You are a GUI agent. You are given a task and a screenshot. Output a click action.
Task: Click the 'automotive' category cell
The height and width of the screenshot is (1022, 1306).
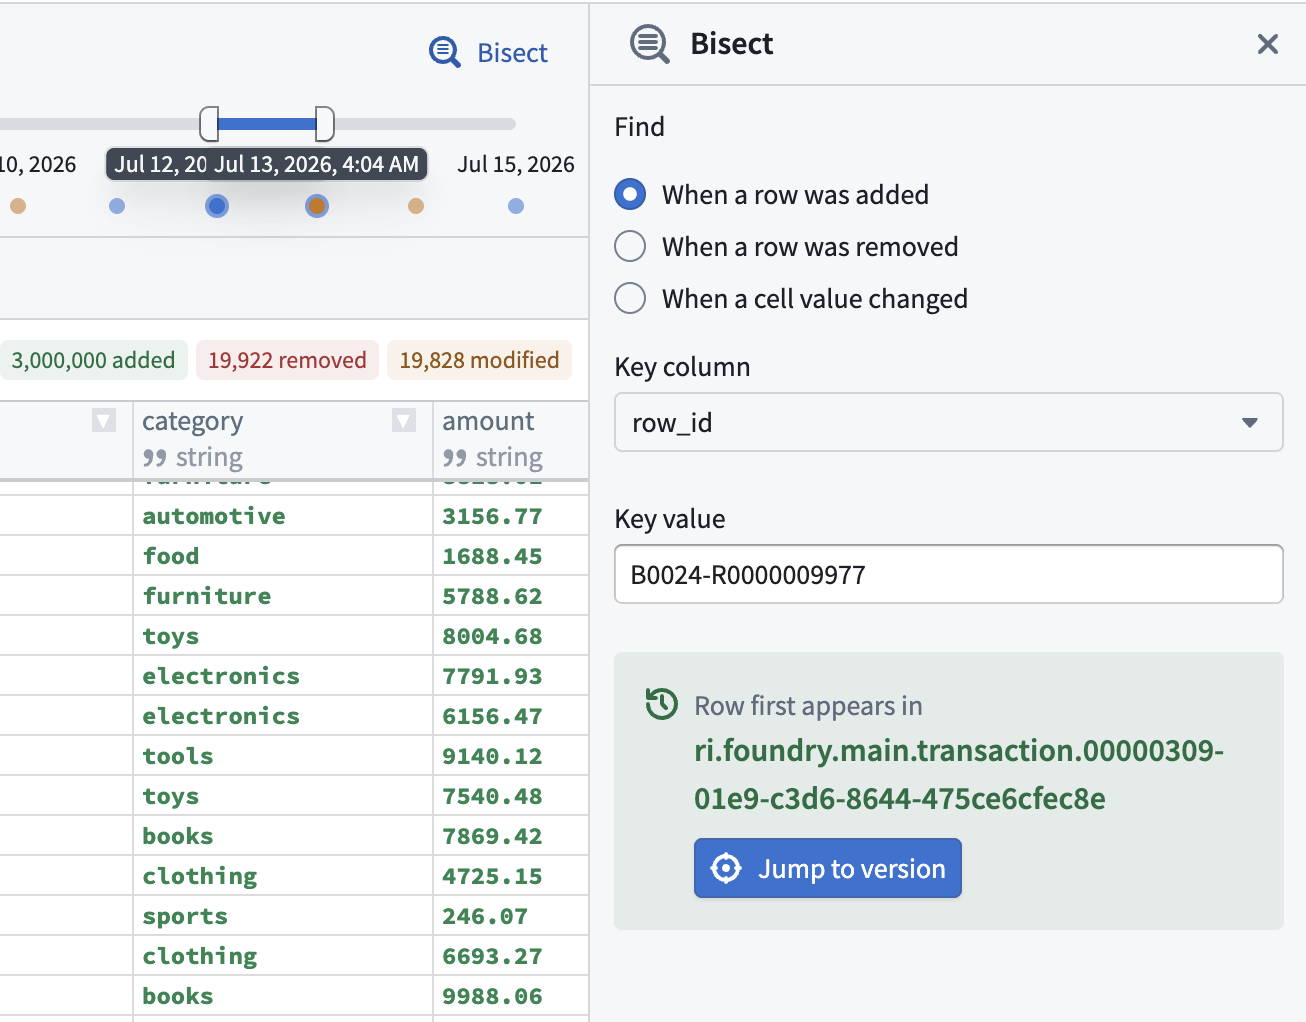283,516
